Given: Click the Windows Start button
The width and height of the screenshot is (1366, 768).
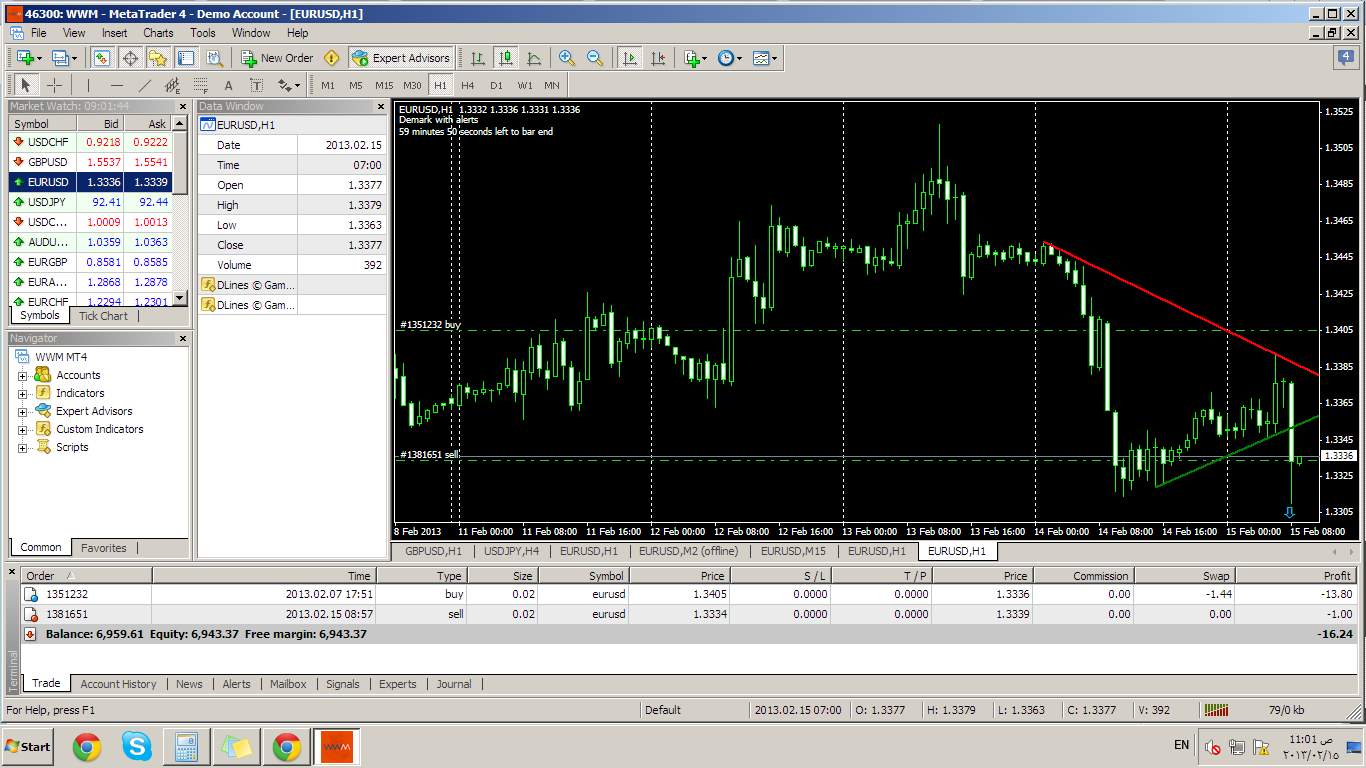Looking at the screenshot, I should [x=29, y=747].
